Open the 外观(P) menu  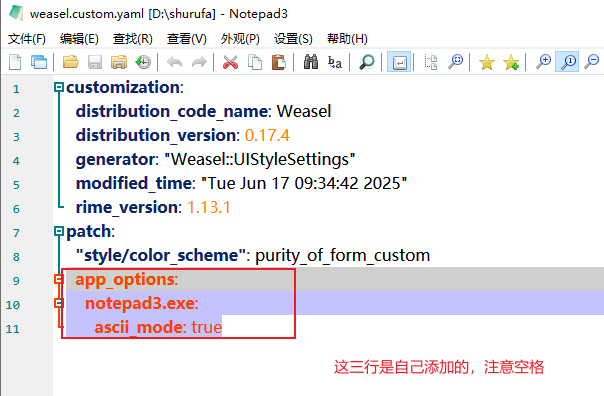[x=240, y=39]
